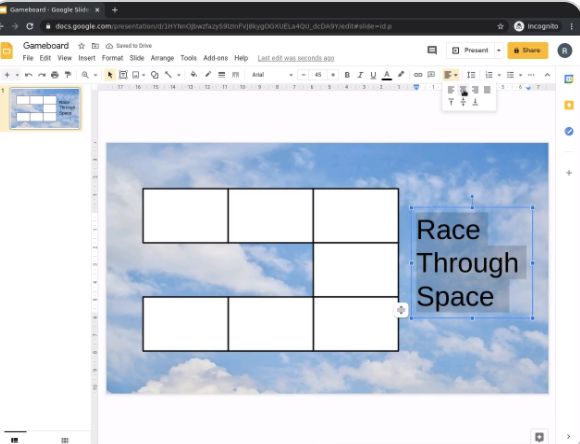580x444 pixels.
Task: Click the insert link icon
Action: click(x=418, y=75)
